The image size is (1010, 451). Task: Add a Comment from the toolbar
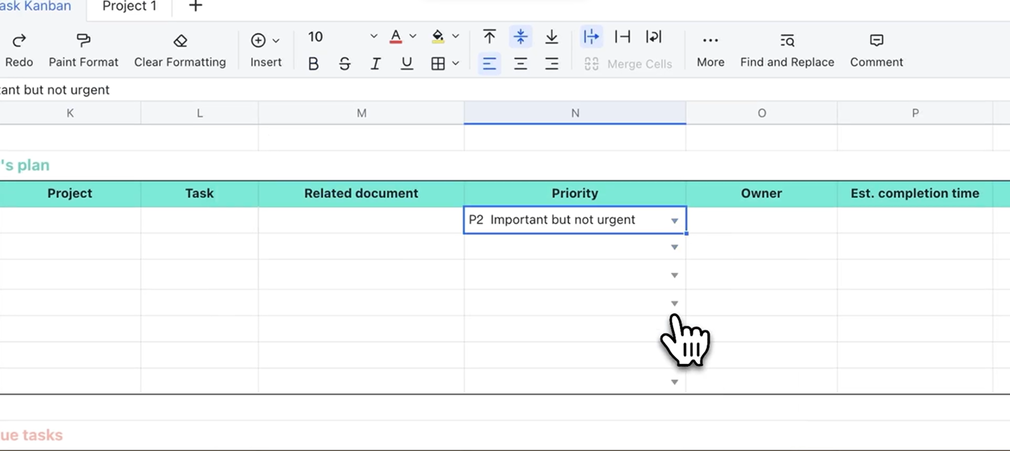point(876,40)
